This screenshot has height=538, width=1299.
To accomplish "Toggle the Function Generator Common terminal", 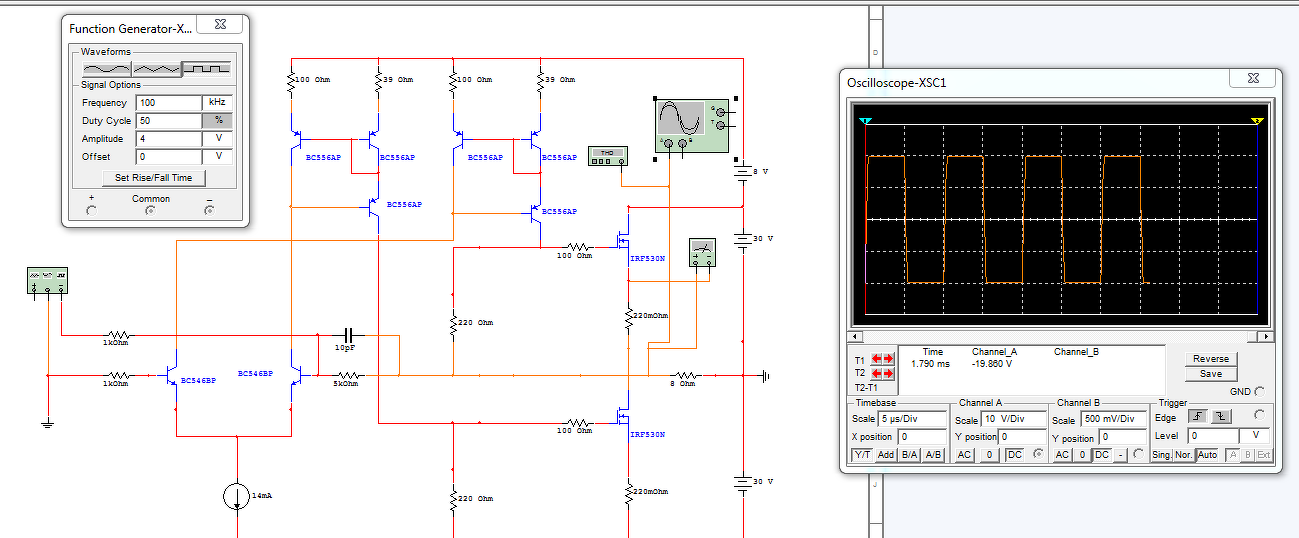I will pyautogui.click(x=151, y=210).
